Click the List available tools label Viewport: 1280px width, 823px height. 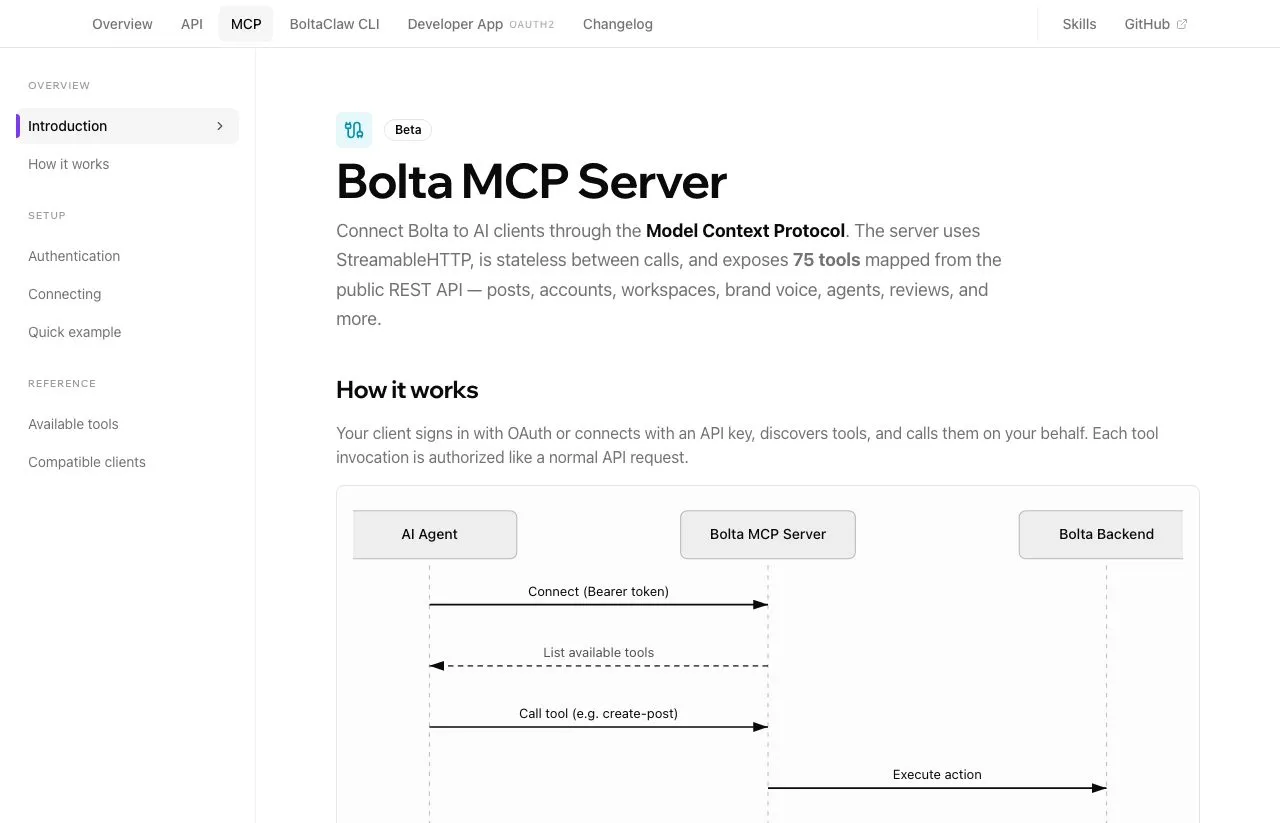[598, 652]
